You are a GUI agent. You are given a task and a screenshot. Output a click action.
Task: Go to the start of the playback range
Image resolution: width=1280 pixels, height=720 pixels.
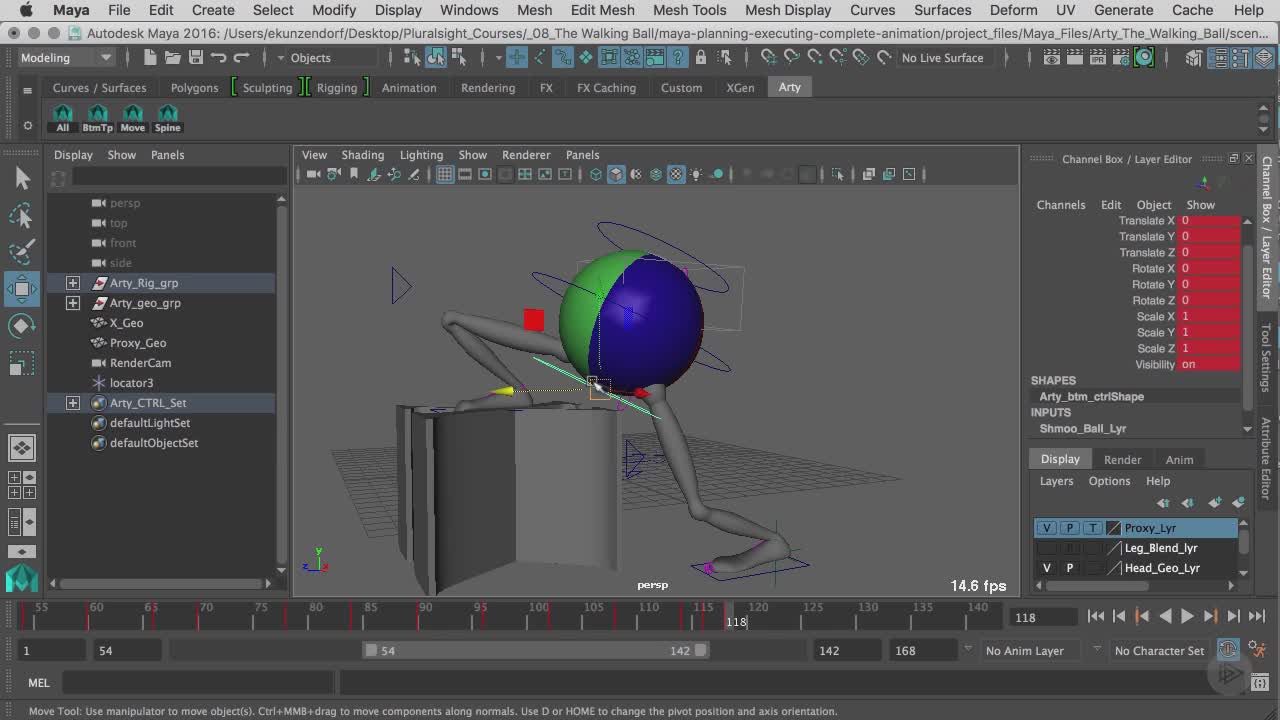pos(1096,617)
